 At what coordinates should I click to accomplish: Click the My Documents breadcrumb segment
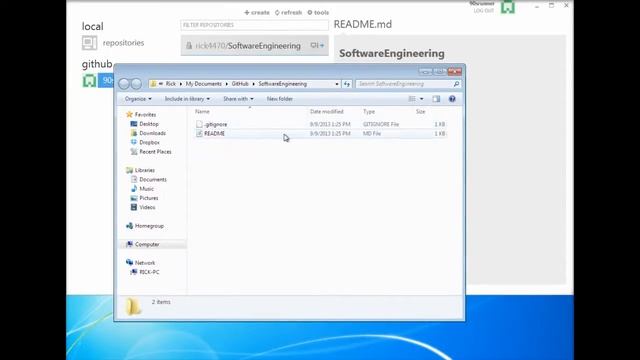tap(204, 84)
